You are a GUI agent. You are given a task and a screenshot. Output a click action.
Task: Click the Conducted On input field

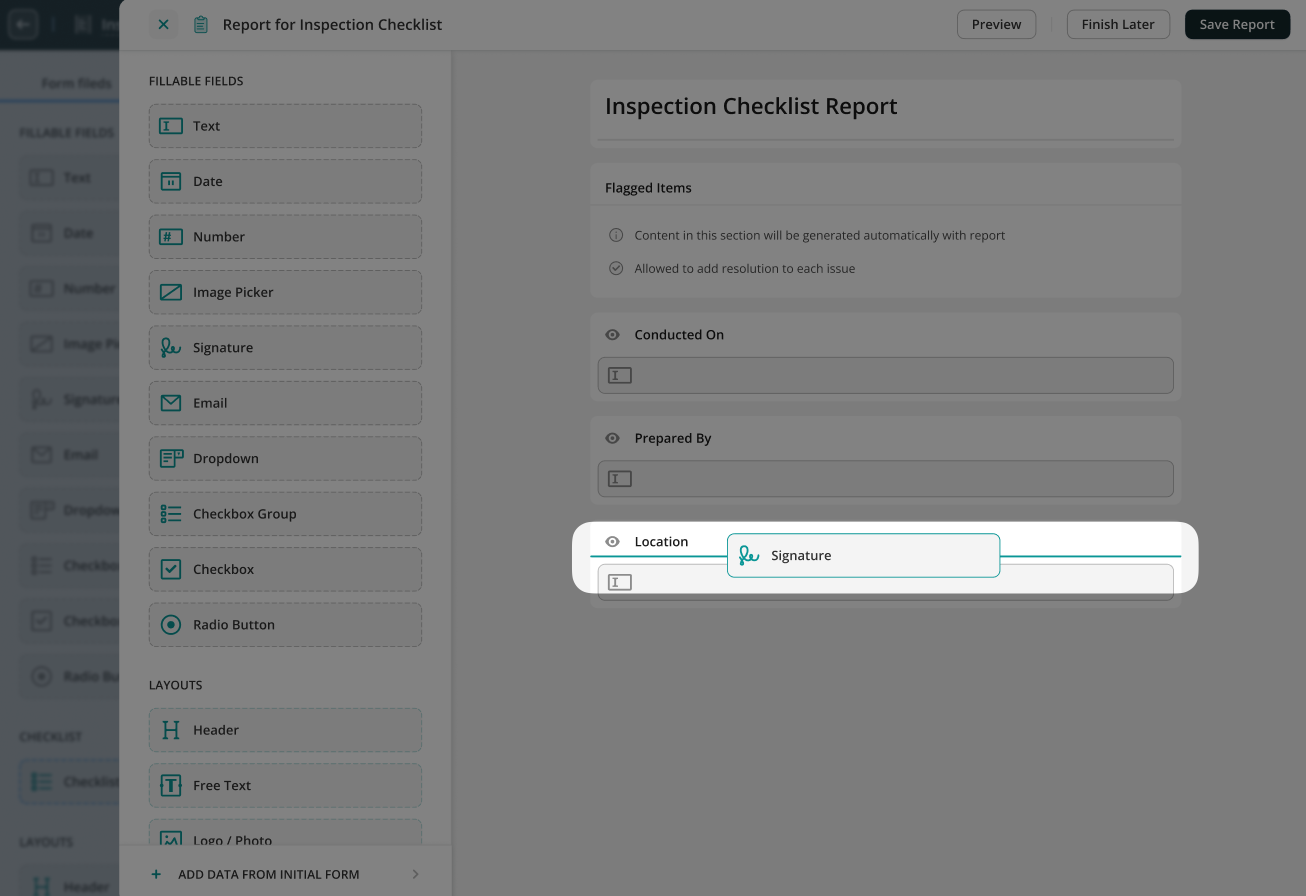click(885, 376)
